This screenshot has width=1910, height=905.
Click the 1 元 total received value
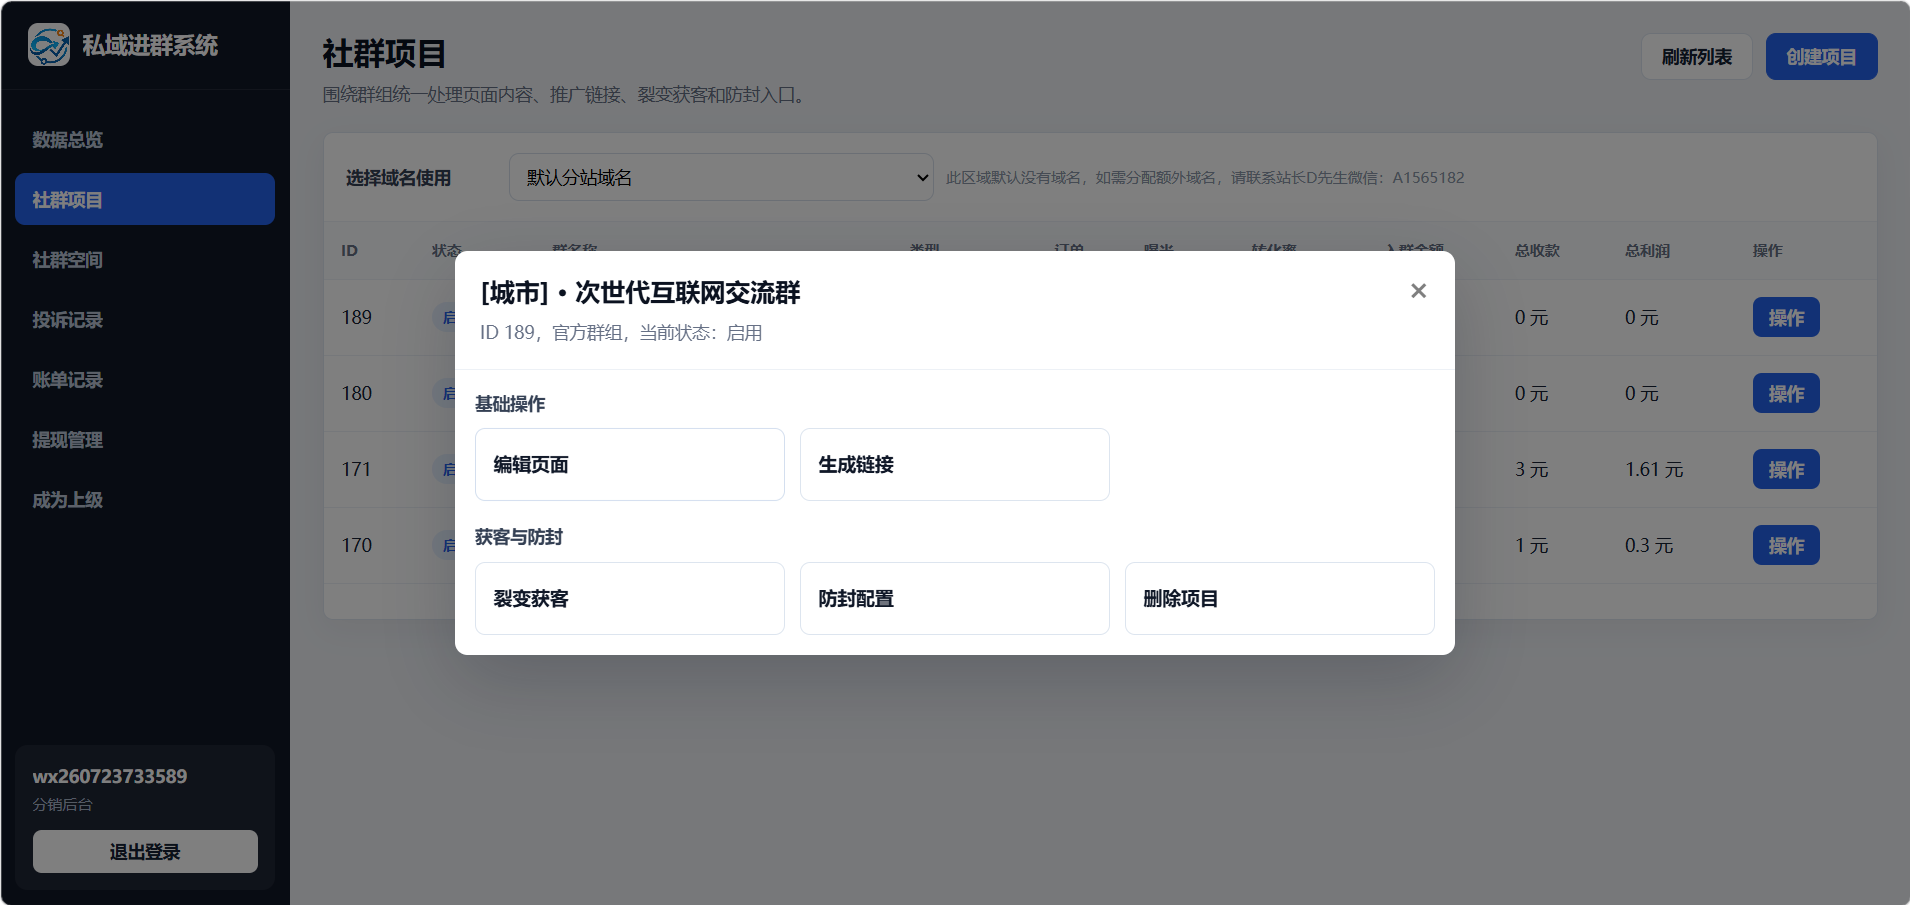coord(1531,545)
